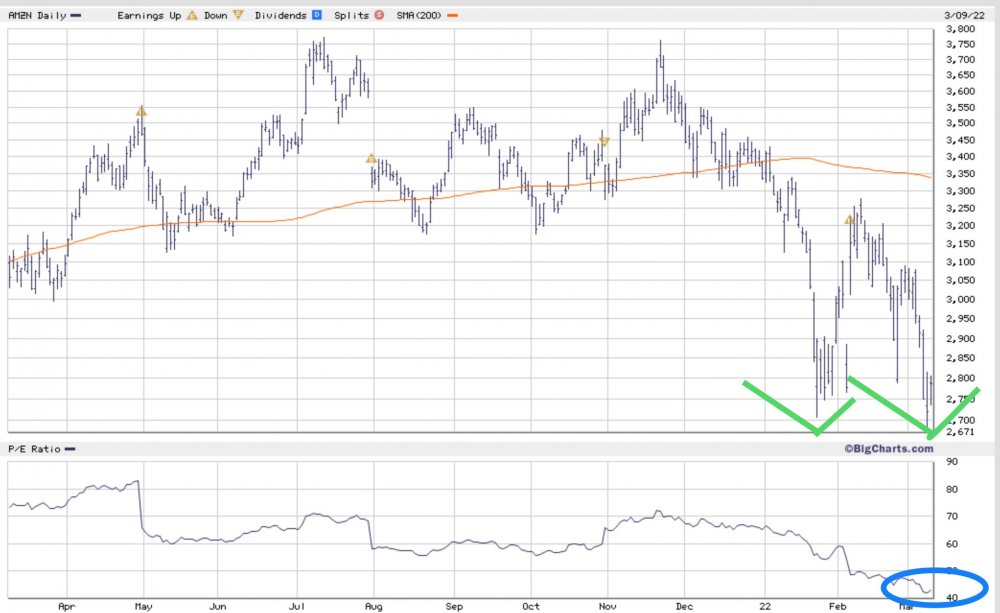Screen dimensions: 1000x613
Task: Click the 'Dec' month axis label
Action: (x=684, y=606)
